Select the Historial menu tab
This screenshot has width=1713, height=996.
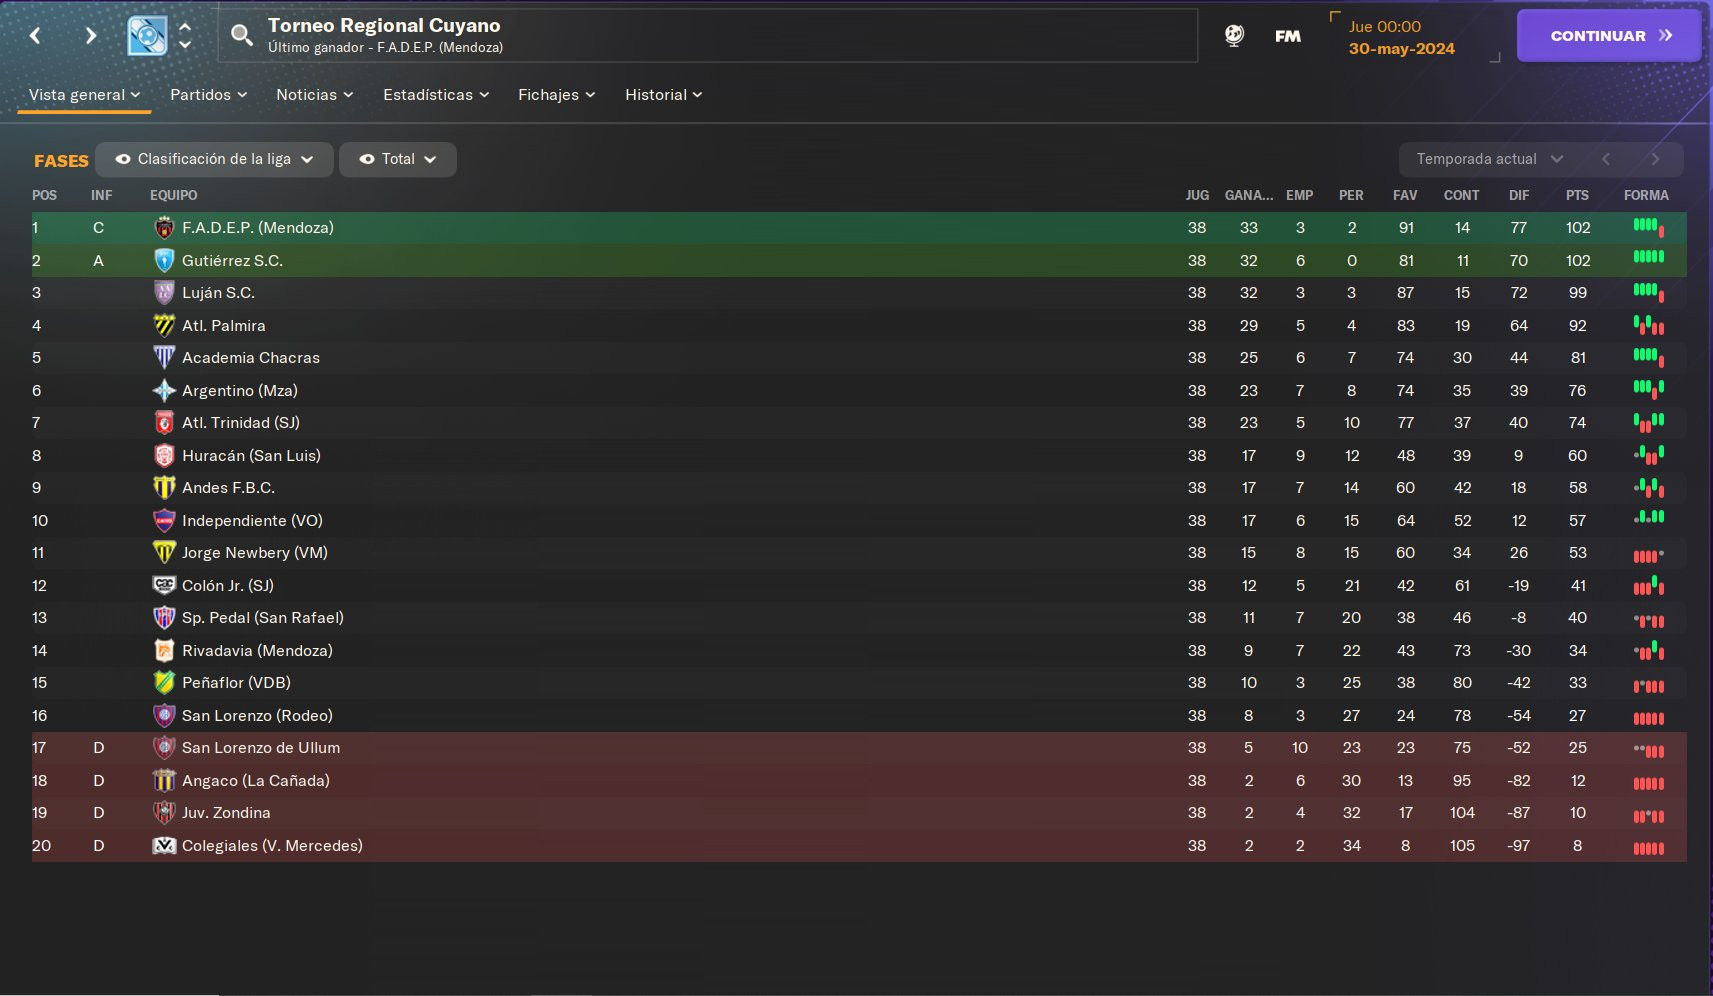pos(663,95)
